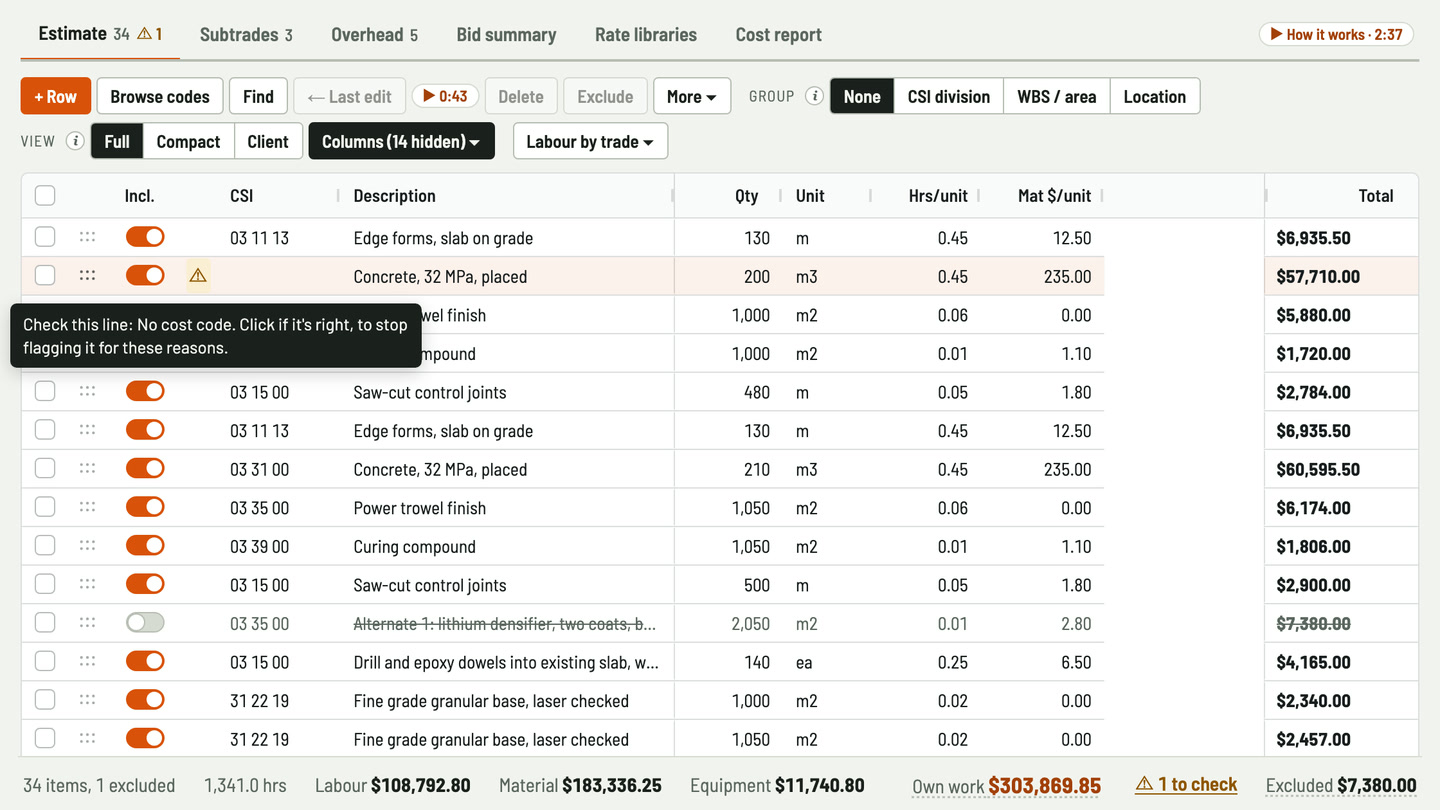1440x810 pixels.
Task: Toggle include switch for Alternate 1 lithium densifier
Action: point(145,623)
